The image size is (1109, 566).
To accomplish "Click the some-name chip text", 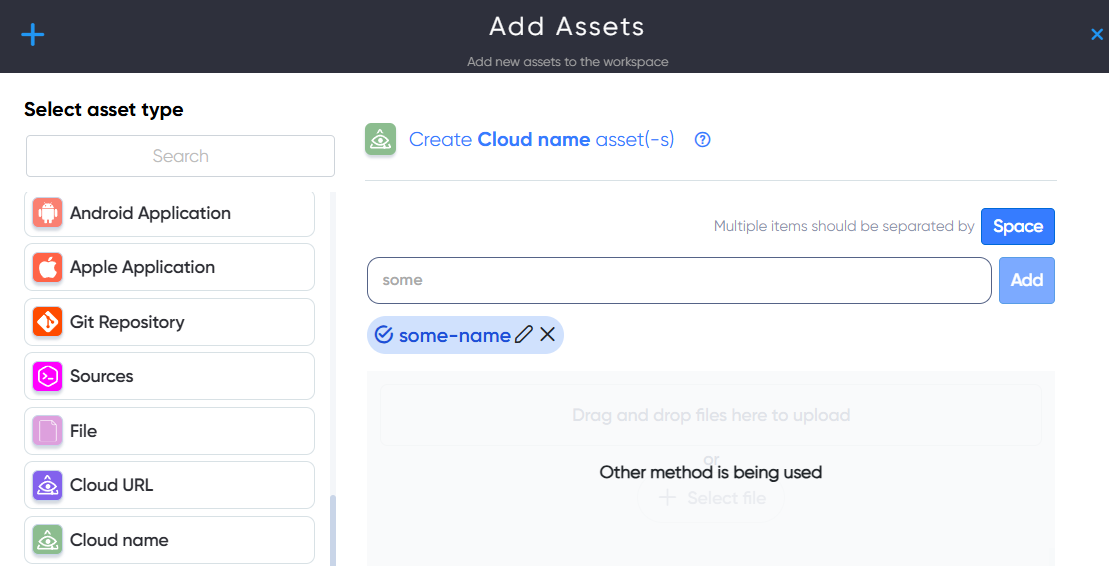I will (455, 335).
